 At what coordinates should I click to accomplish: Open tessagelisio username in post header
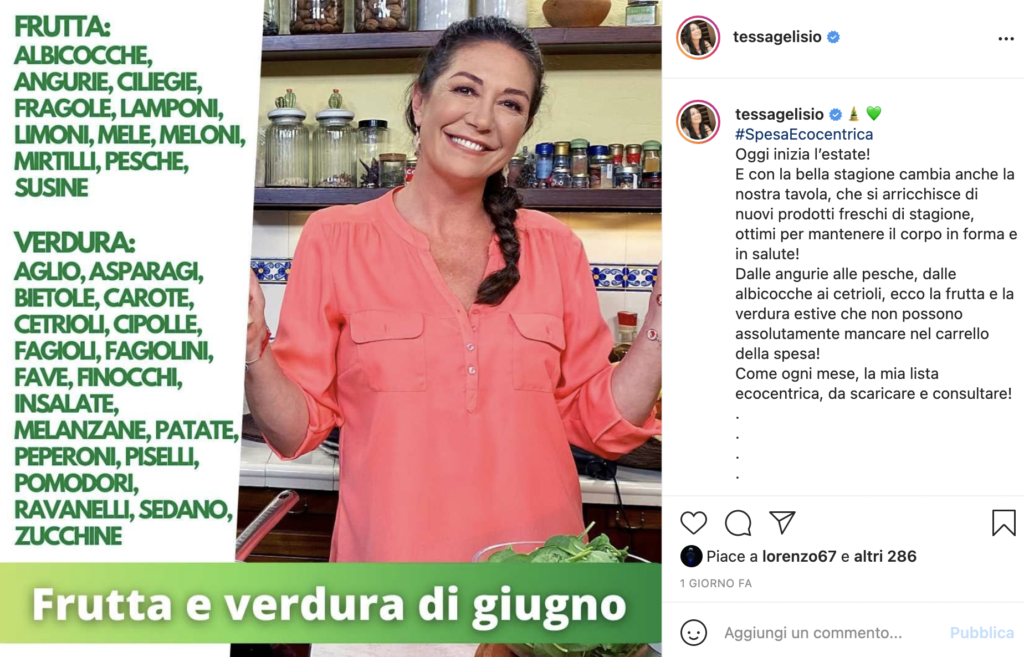pos(777,37)
